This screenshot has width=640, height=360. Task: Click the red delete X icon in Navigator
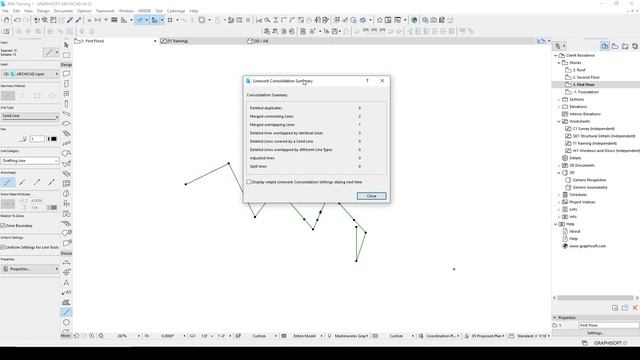coord(635,308)
